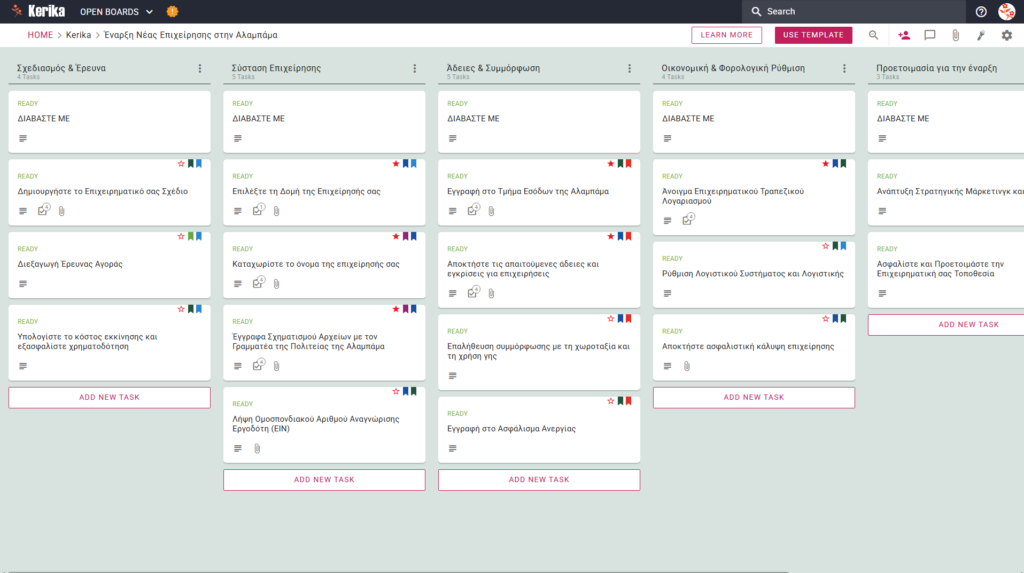Image resolution: width=1024 pixels, height=573 pixels.
Task: Open the board chat icon
Action: click(x=929, y=35)
